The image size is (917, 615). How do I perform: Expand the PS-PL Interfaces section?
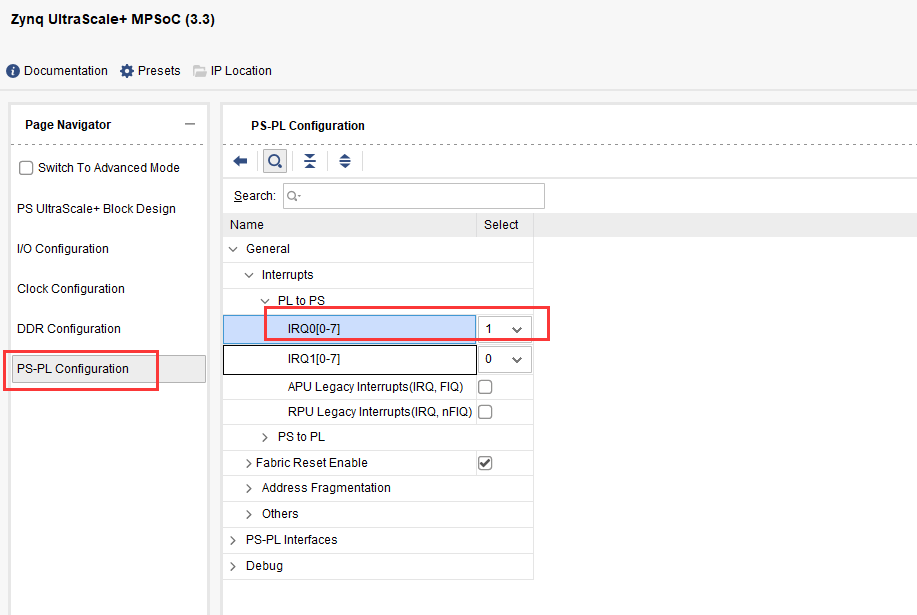233,540
